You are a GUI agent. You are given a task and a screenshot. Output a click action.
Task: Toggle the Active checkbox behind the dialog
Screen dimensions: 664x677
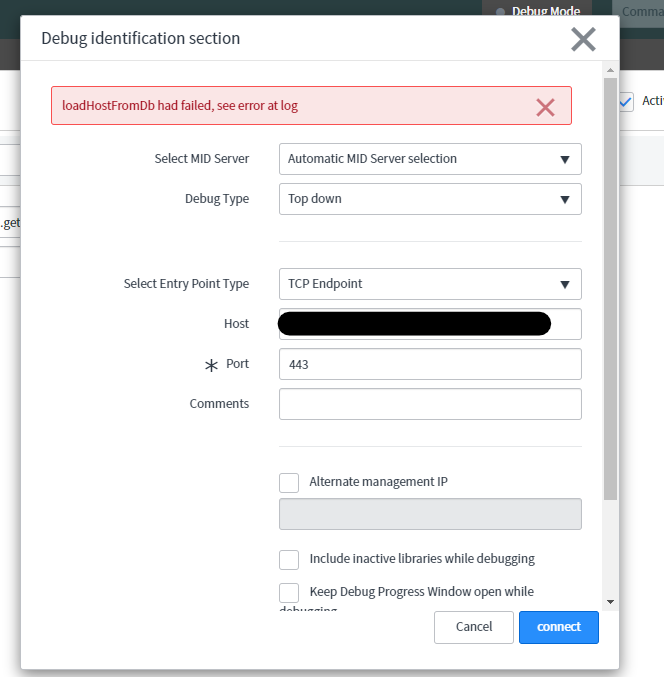[x=626, y=101]
